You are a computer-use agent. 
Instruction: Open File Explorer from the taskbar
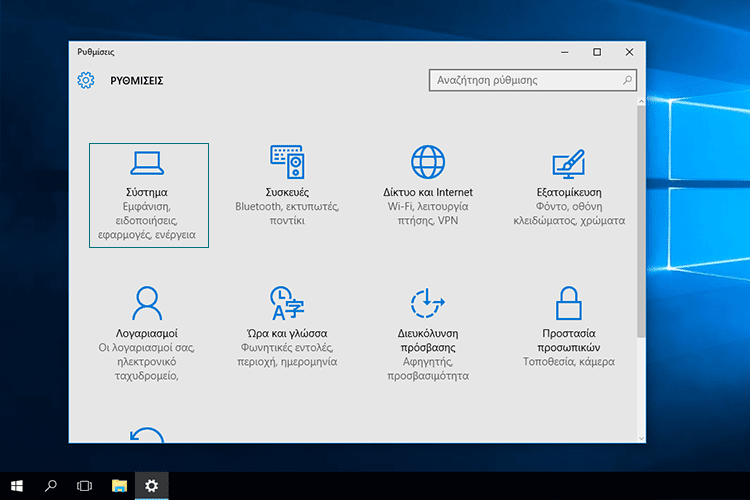119,486
